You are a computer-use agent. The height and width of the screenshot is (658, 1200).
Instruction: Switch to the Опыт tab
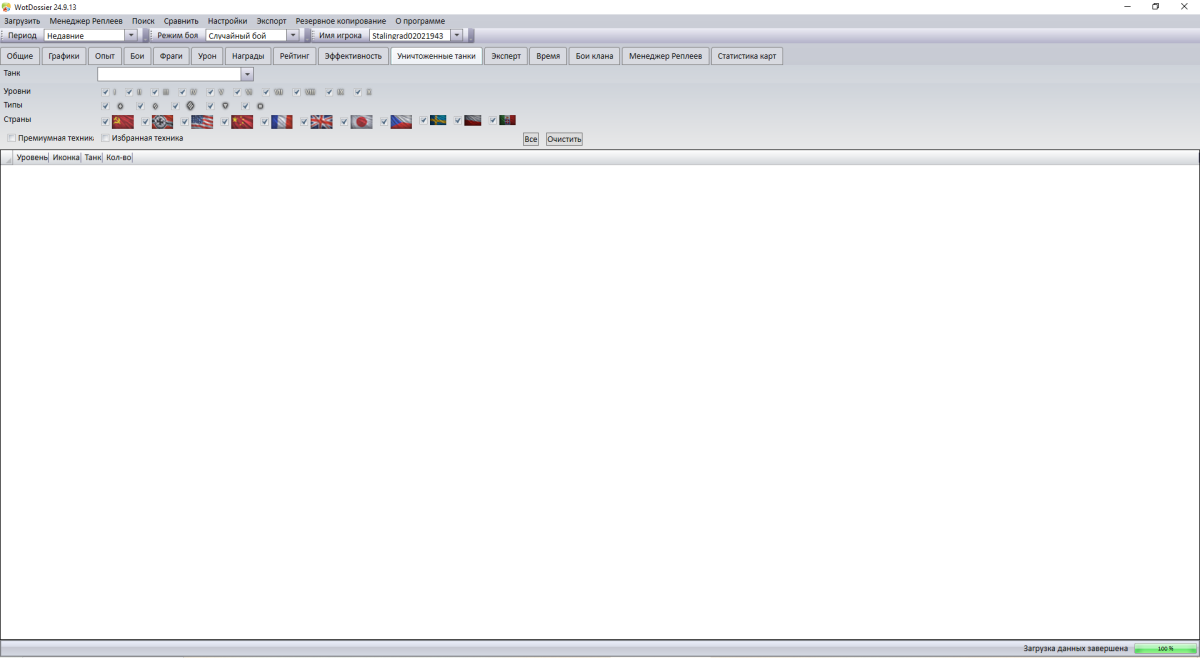pos(105,56)
